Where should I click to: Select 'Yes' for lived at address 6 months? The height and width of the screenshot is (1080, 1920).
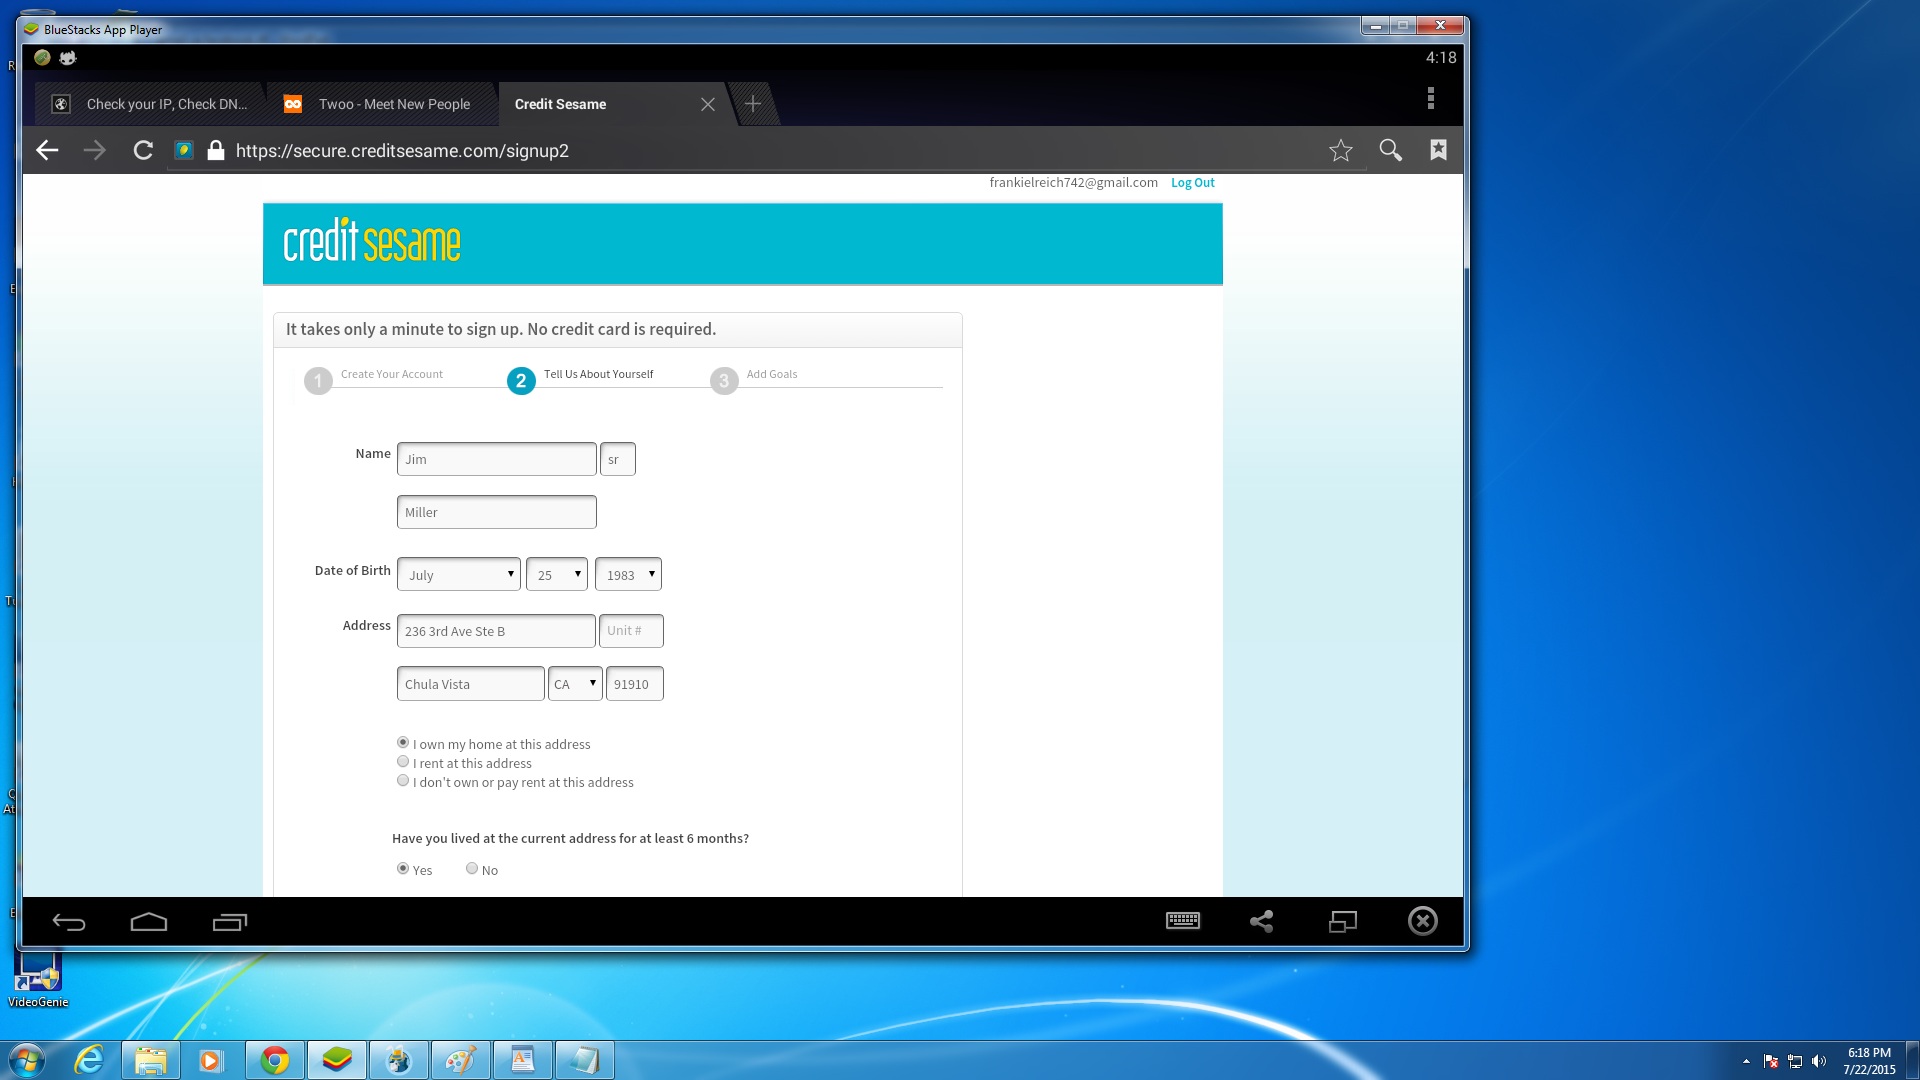click(404, 869)
